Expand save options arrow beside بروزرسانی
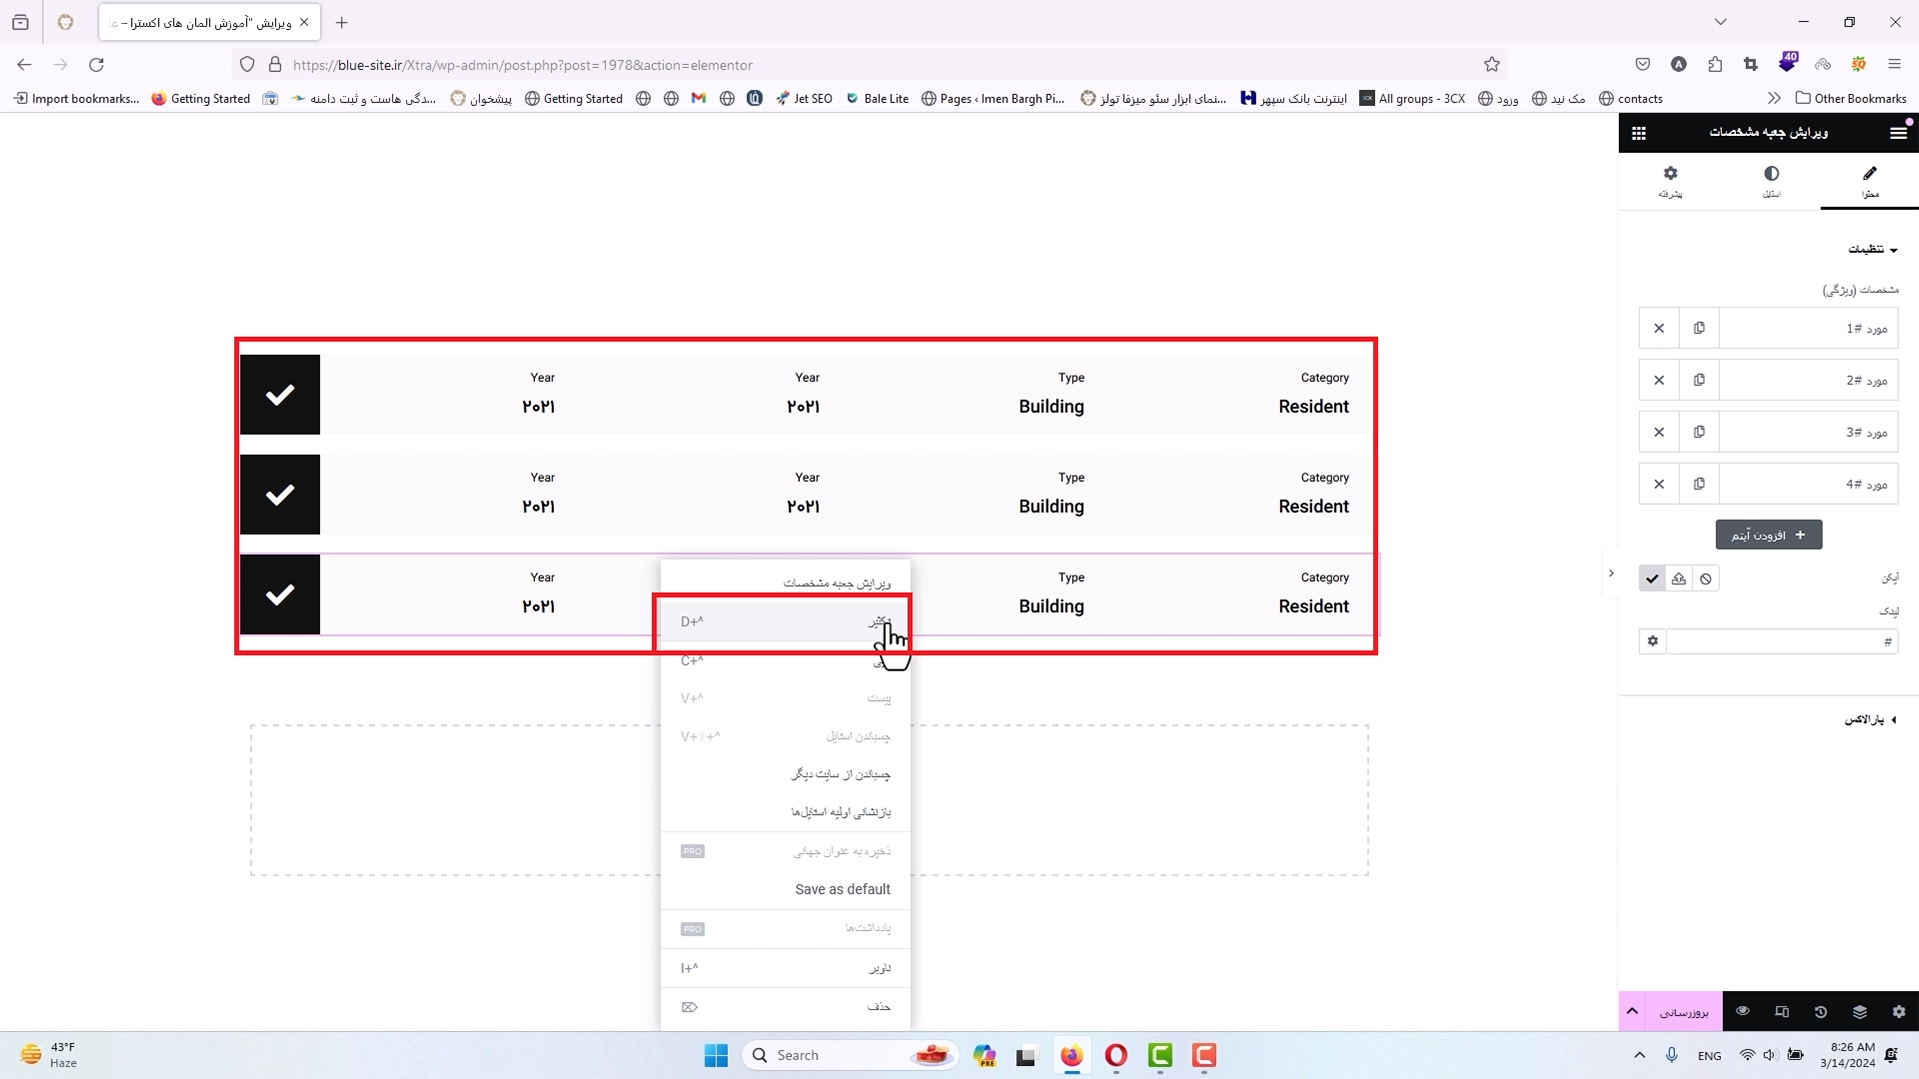The width and height of the screenshot is (1919, 1079). tap(1632, 1012)
